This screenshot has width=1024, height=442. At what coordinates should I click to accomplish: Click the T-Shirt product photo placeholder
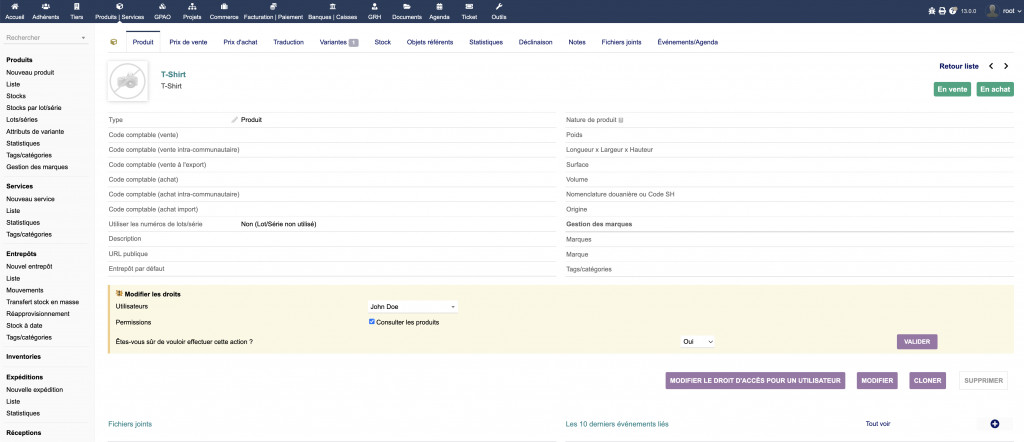pos(127,80)
